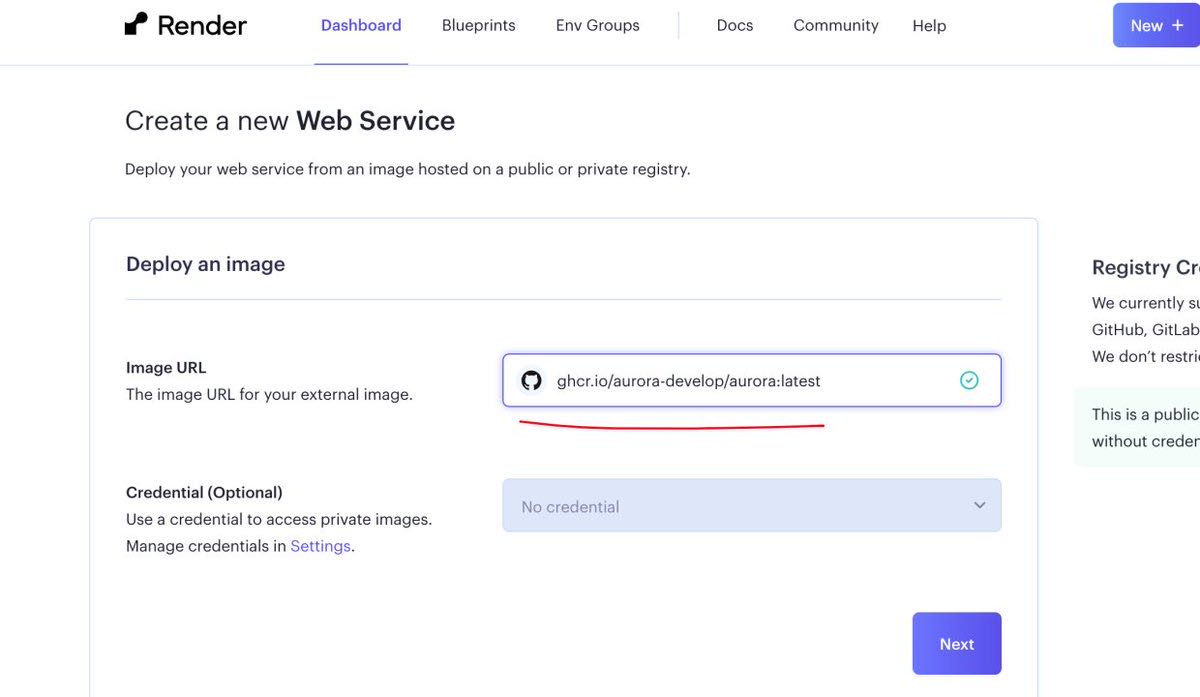This screenshot has width=1200, height=697.
Task: Open the No credential dropdown
Action: coord(740,506)
